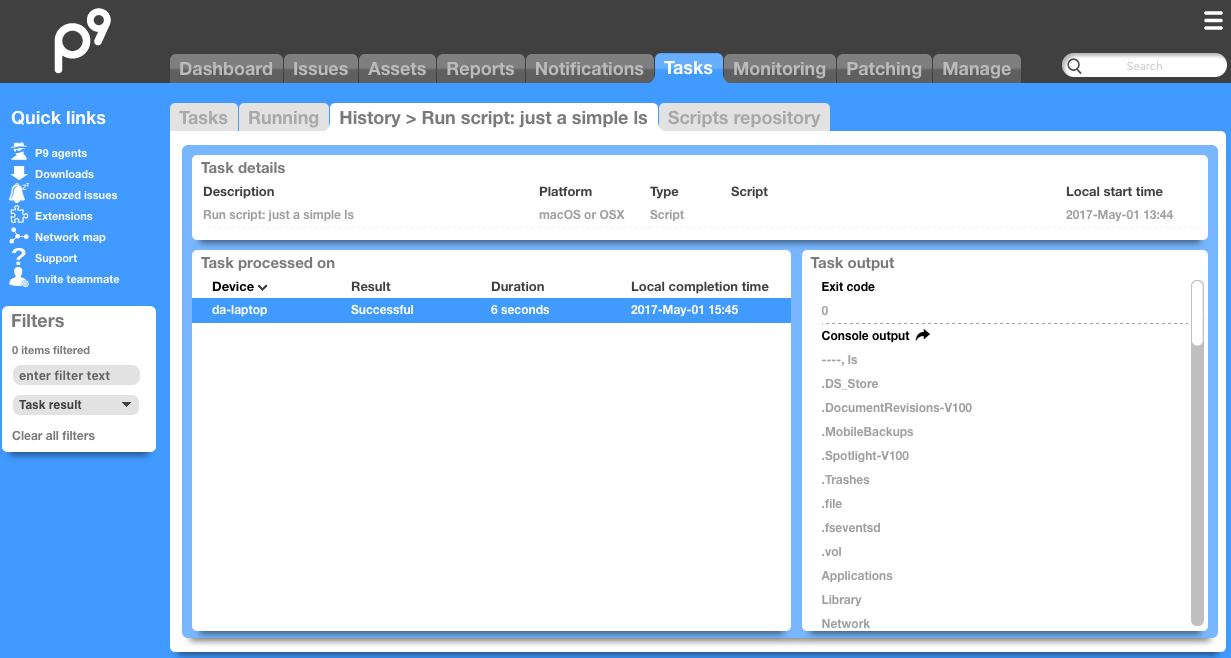Screen dimensions: 1231x658
Task: Click the Applications output line
Action: coord(857,576)
